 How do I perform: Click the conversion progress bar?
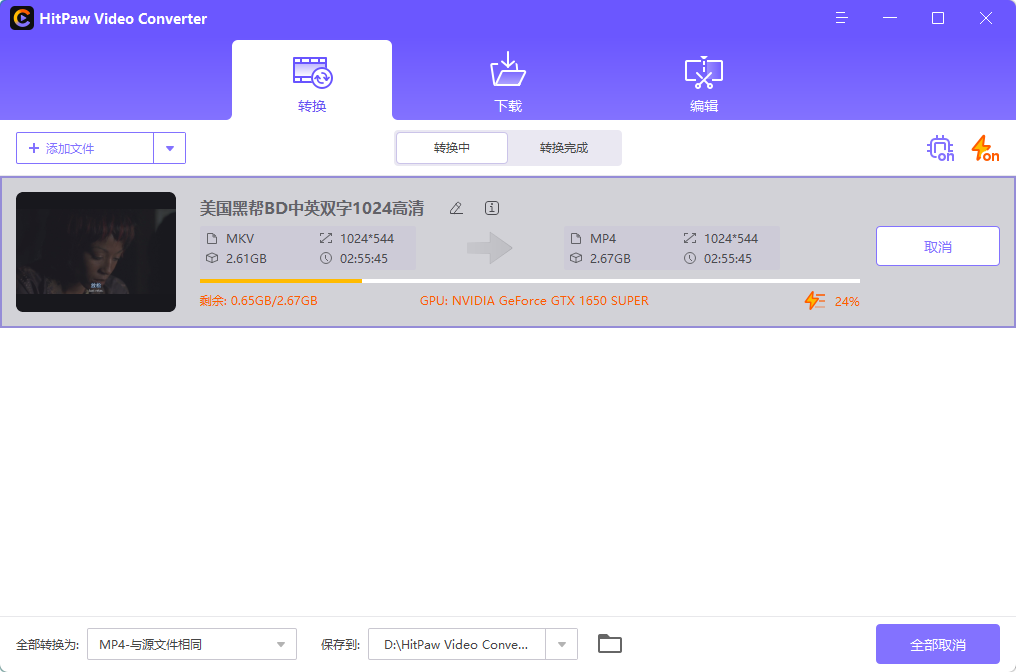click(x=530, y=281)
